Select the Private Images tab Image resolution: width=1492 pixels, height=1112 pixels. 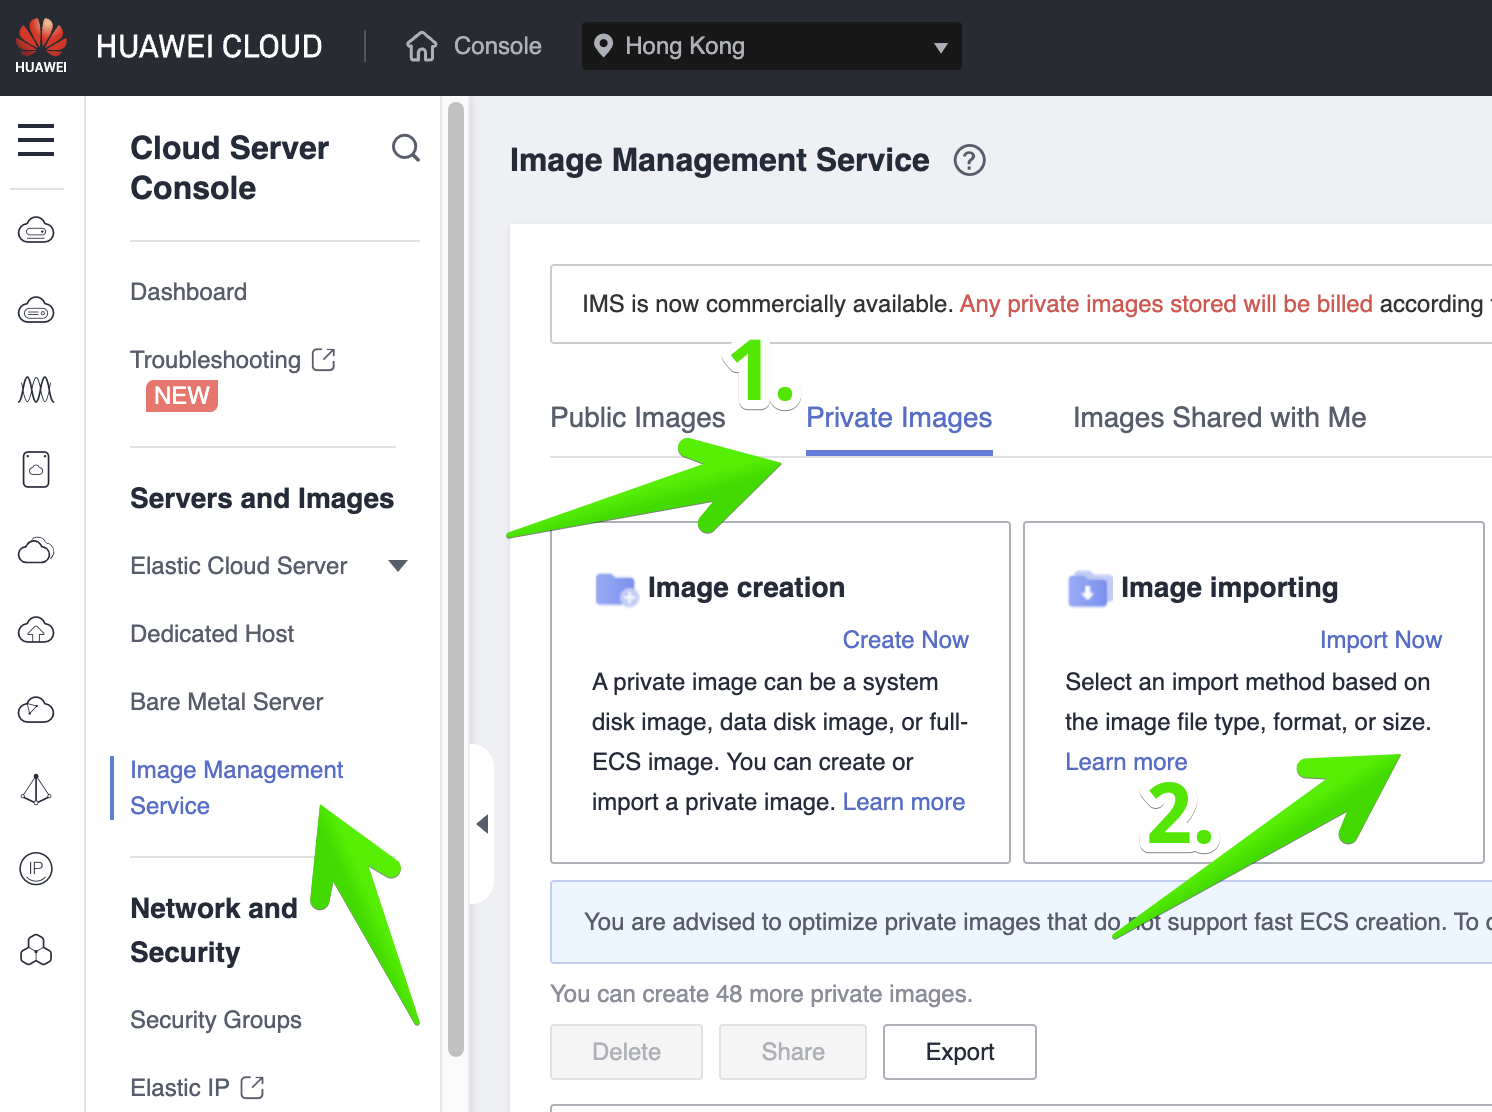(899, 418)
